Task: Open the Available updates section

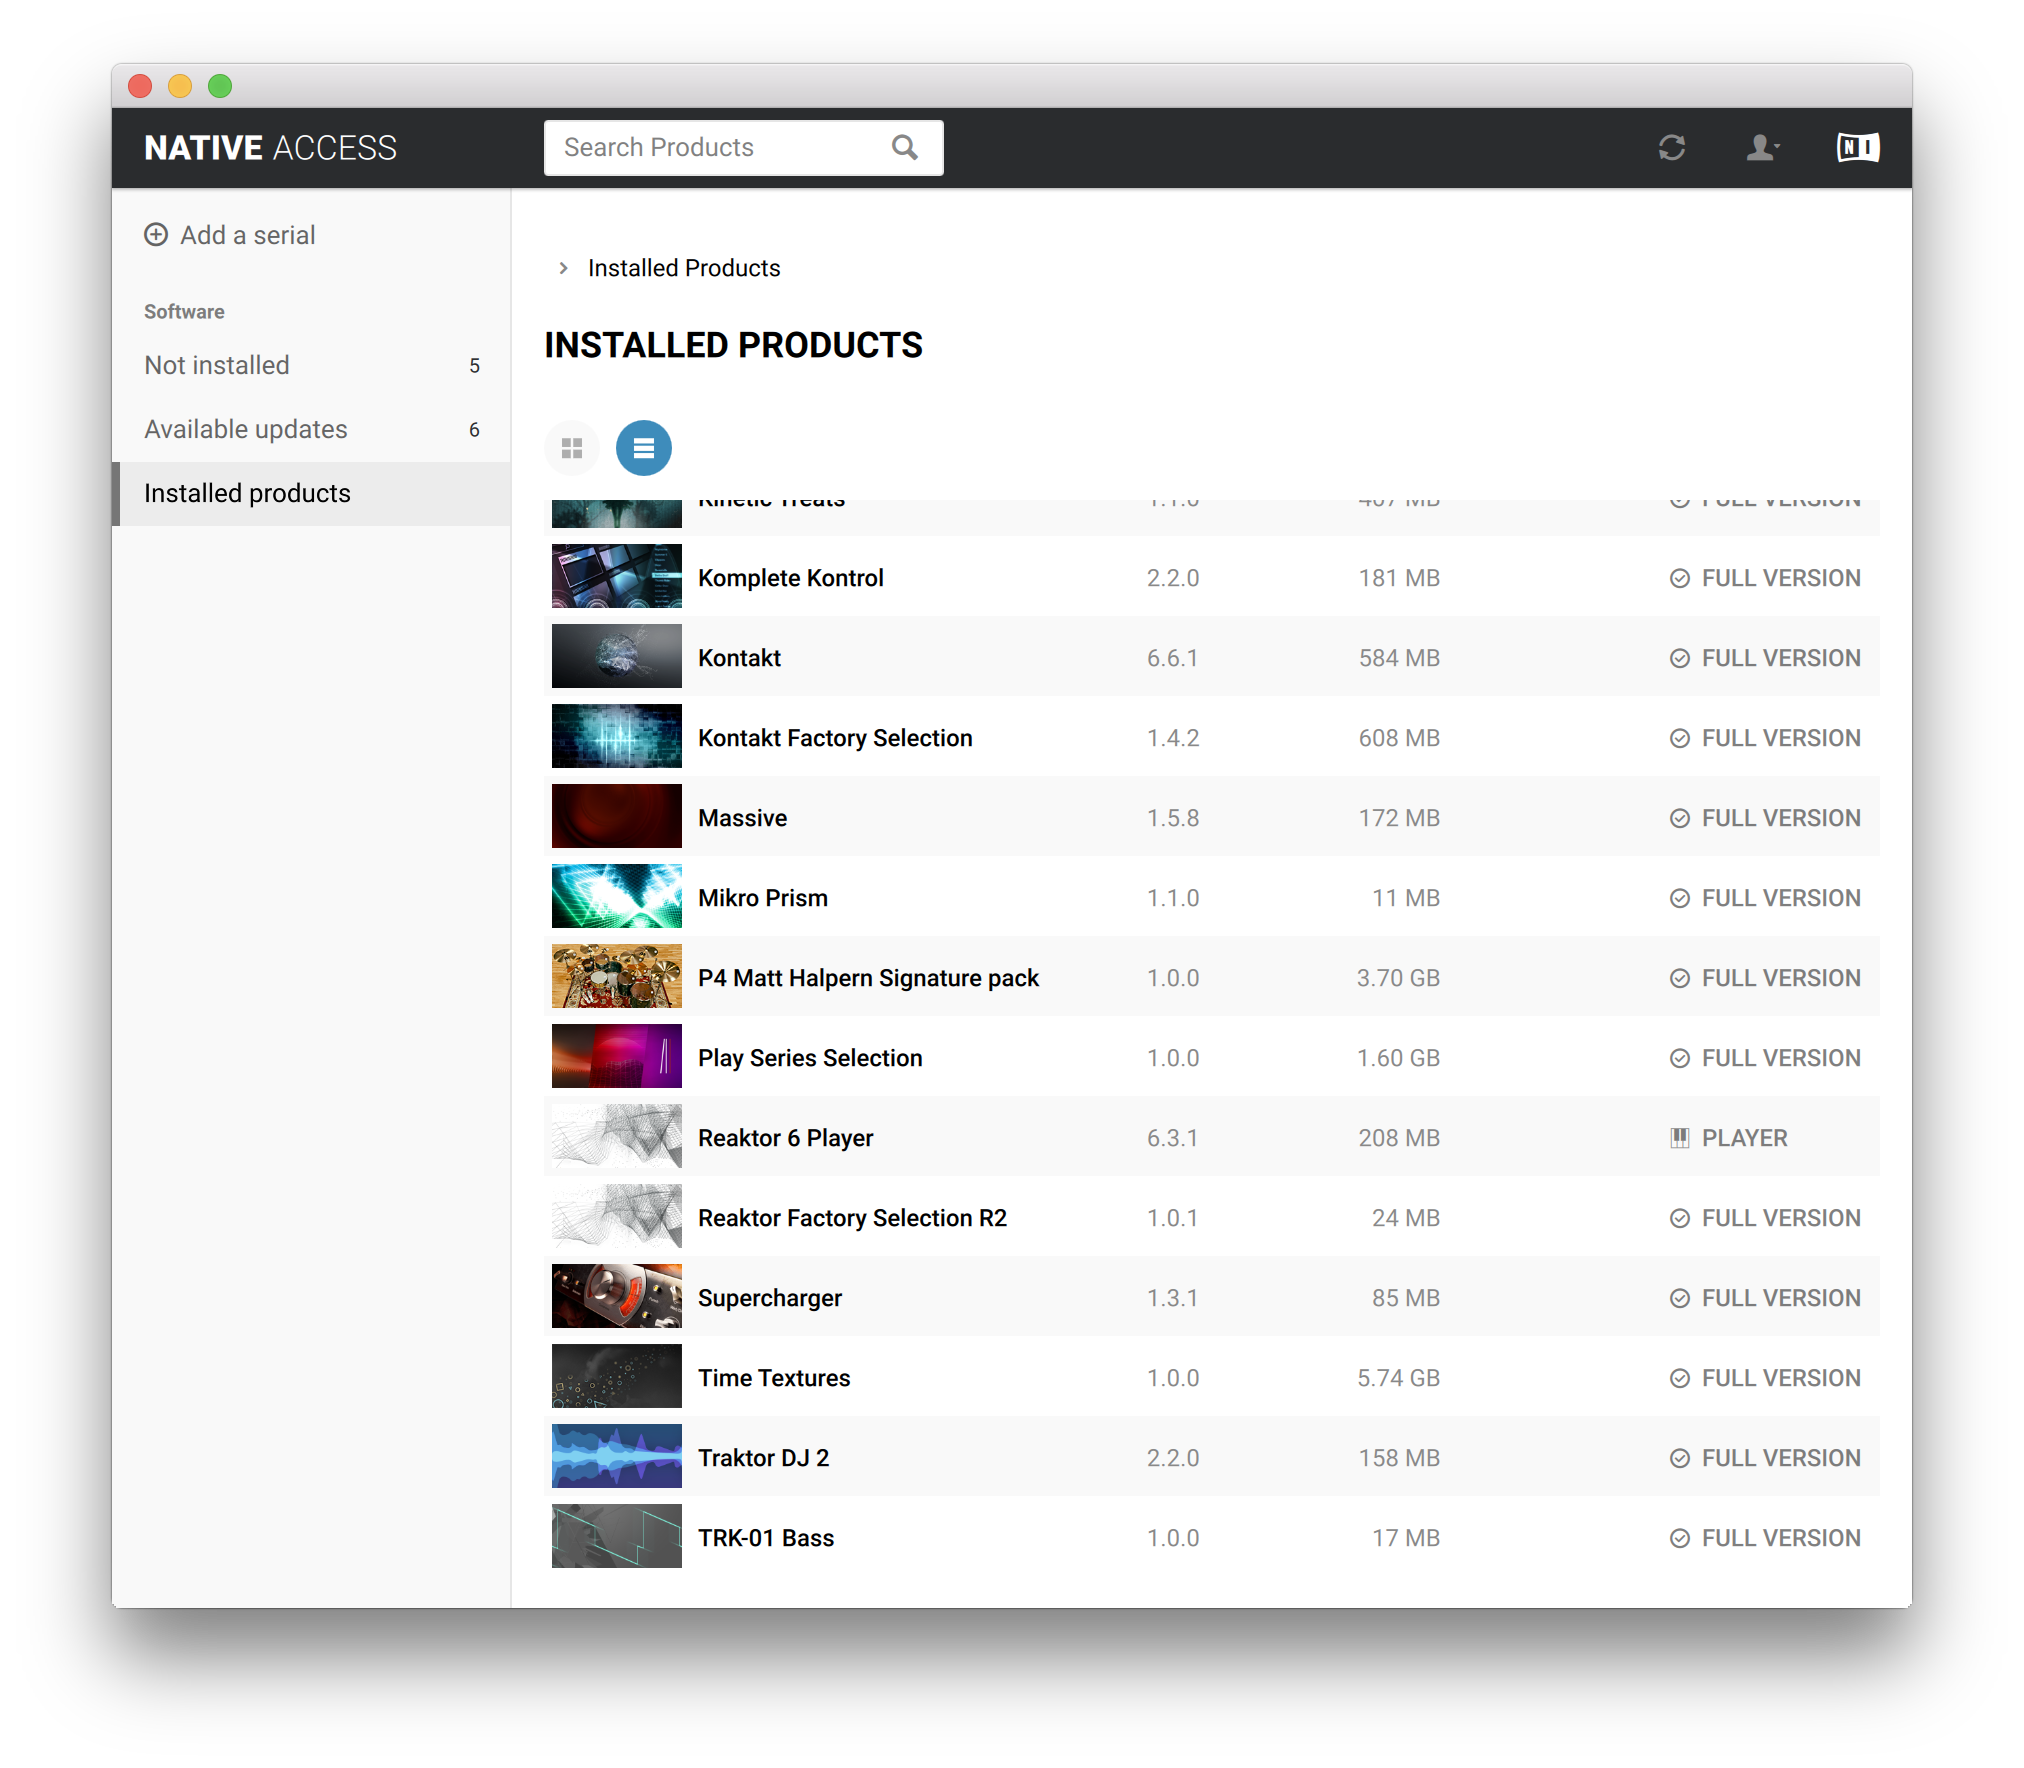Action: pos(246,429)
